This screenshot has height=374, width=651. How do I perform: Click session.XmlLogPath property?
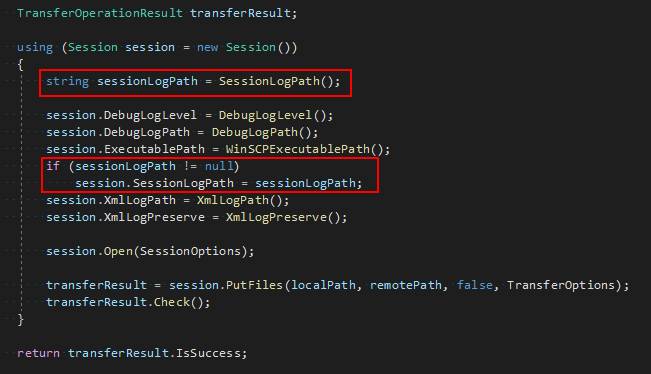(x=111, y=200)
